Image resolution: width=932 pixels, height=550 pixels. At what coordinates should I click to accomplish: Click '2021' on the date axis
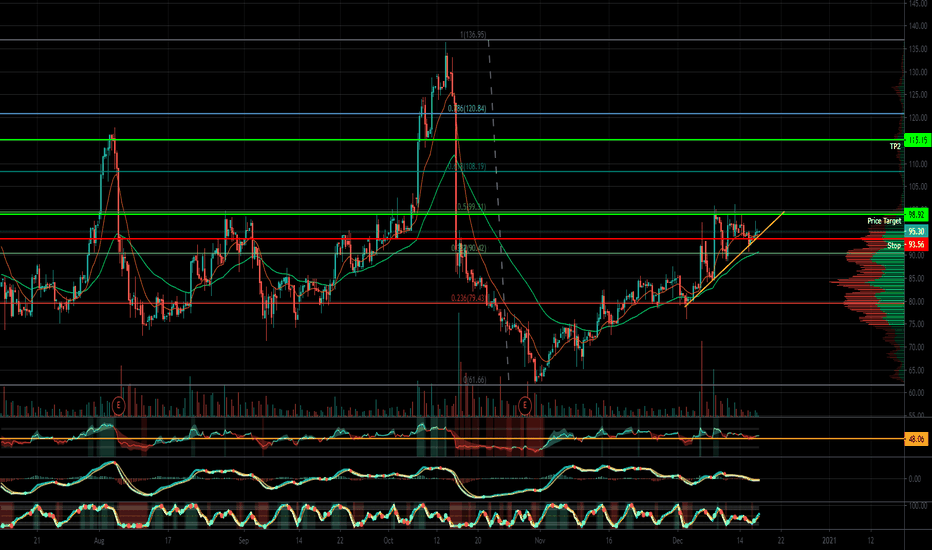point(830,541)
